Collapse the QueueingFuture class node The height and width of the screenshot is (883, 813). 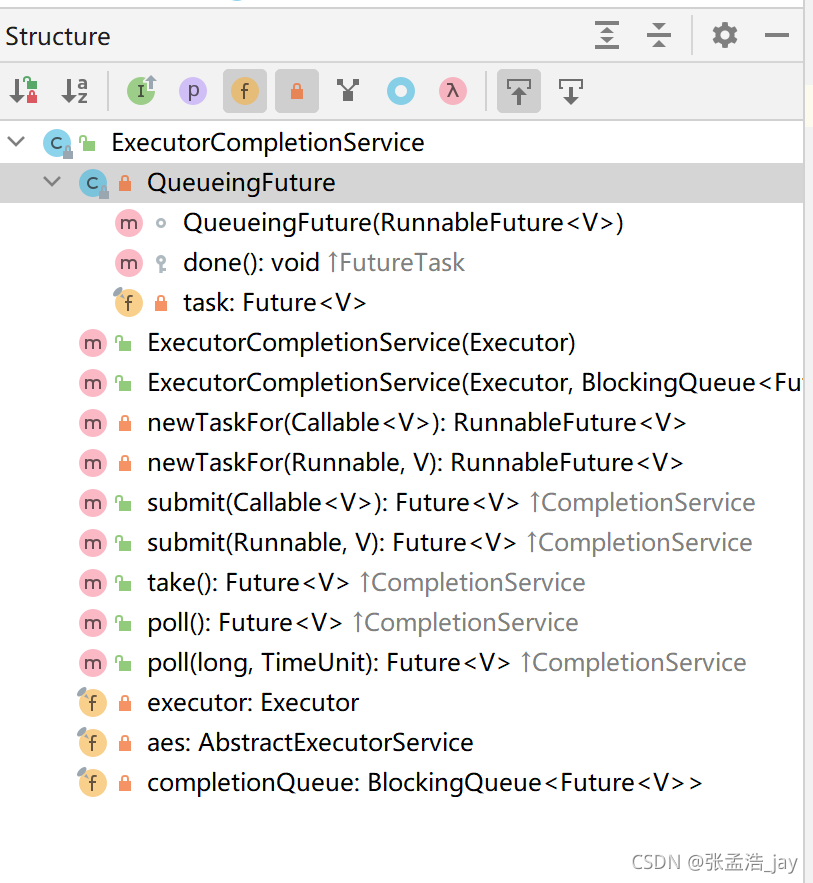52,181
